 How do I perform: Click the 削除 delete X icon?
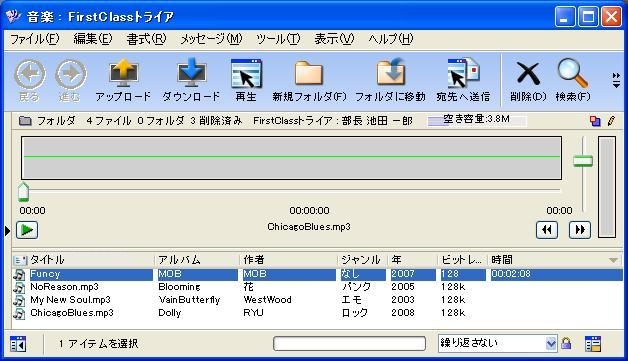tap(528, 74)
